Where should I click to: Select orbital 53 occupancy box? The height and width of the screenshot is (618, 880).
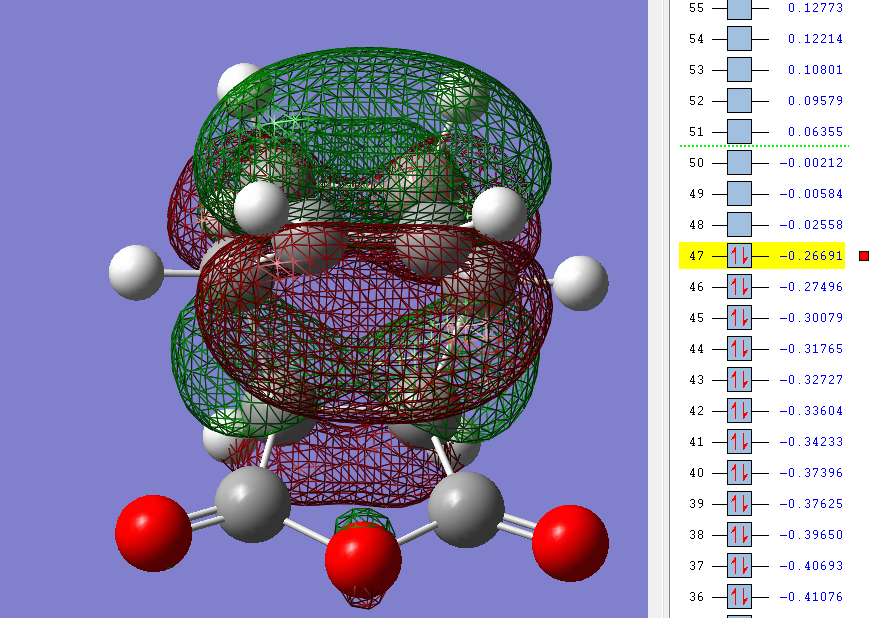tap(739, 70)
